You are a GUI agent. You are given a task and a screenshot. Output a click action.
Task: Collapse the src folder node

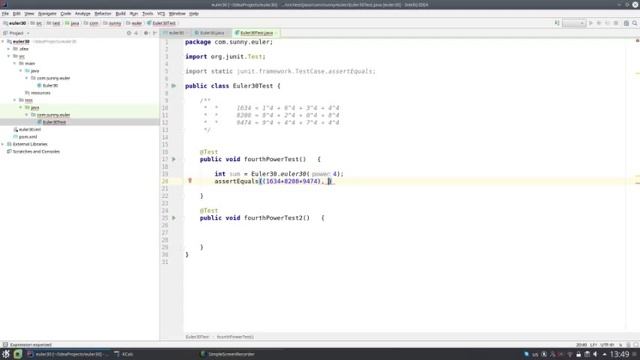click(9, 56)
